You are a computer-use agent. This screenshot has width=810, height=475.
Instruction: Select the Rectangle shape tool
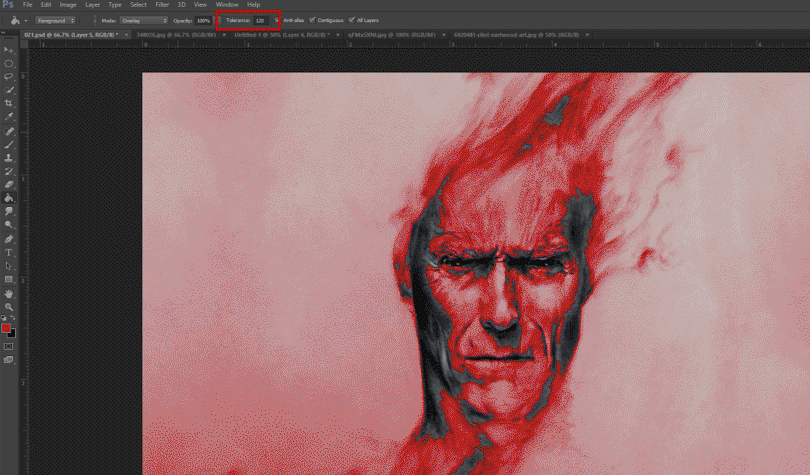(9, 279)
